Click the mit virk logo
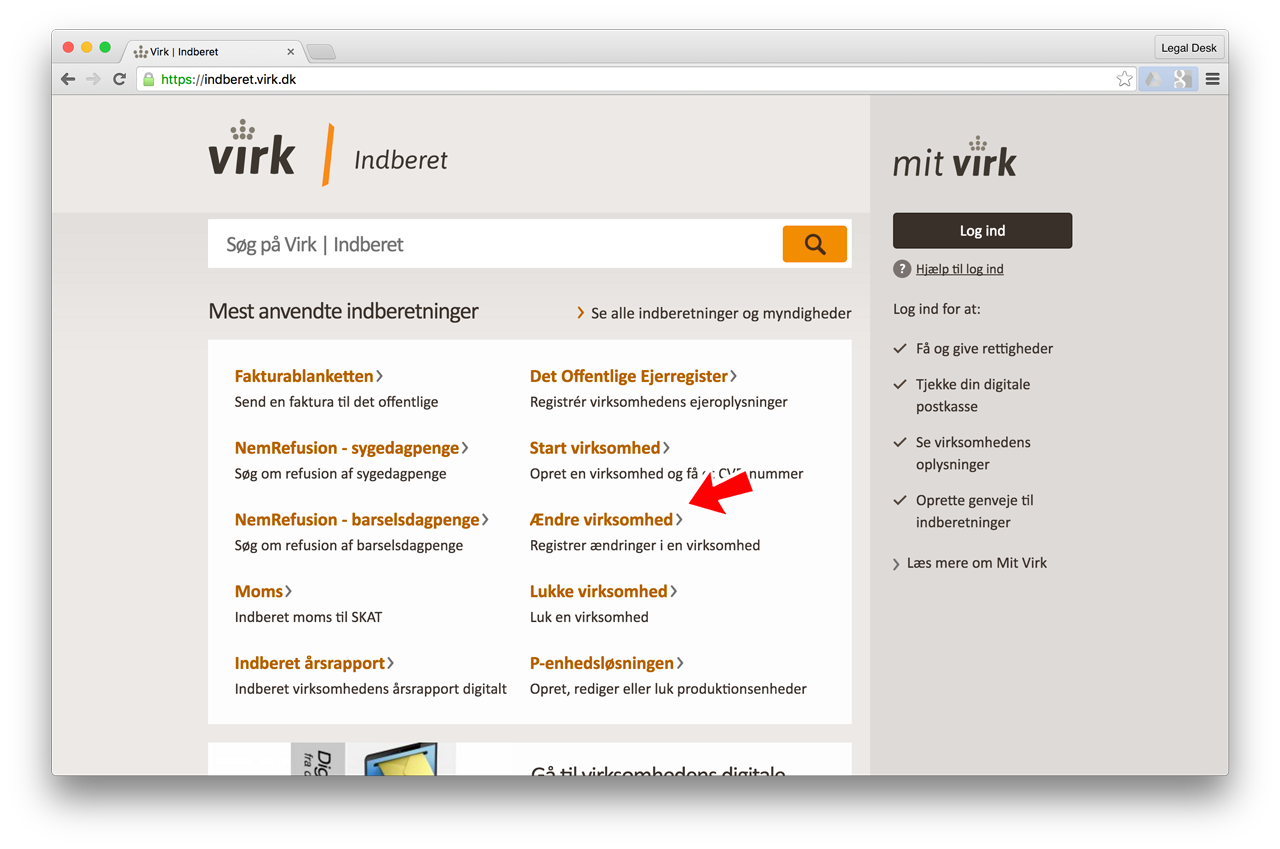 click(x=955, y=158)
